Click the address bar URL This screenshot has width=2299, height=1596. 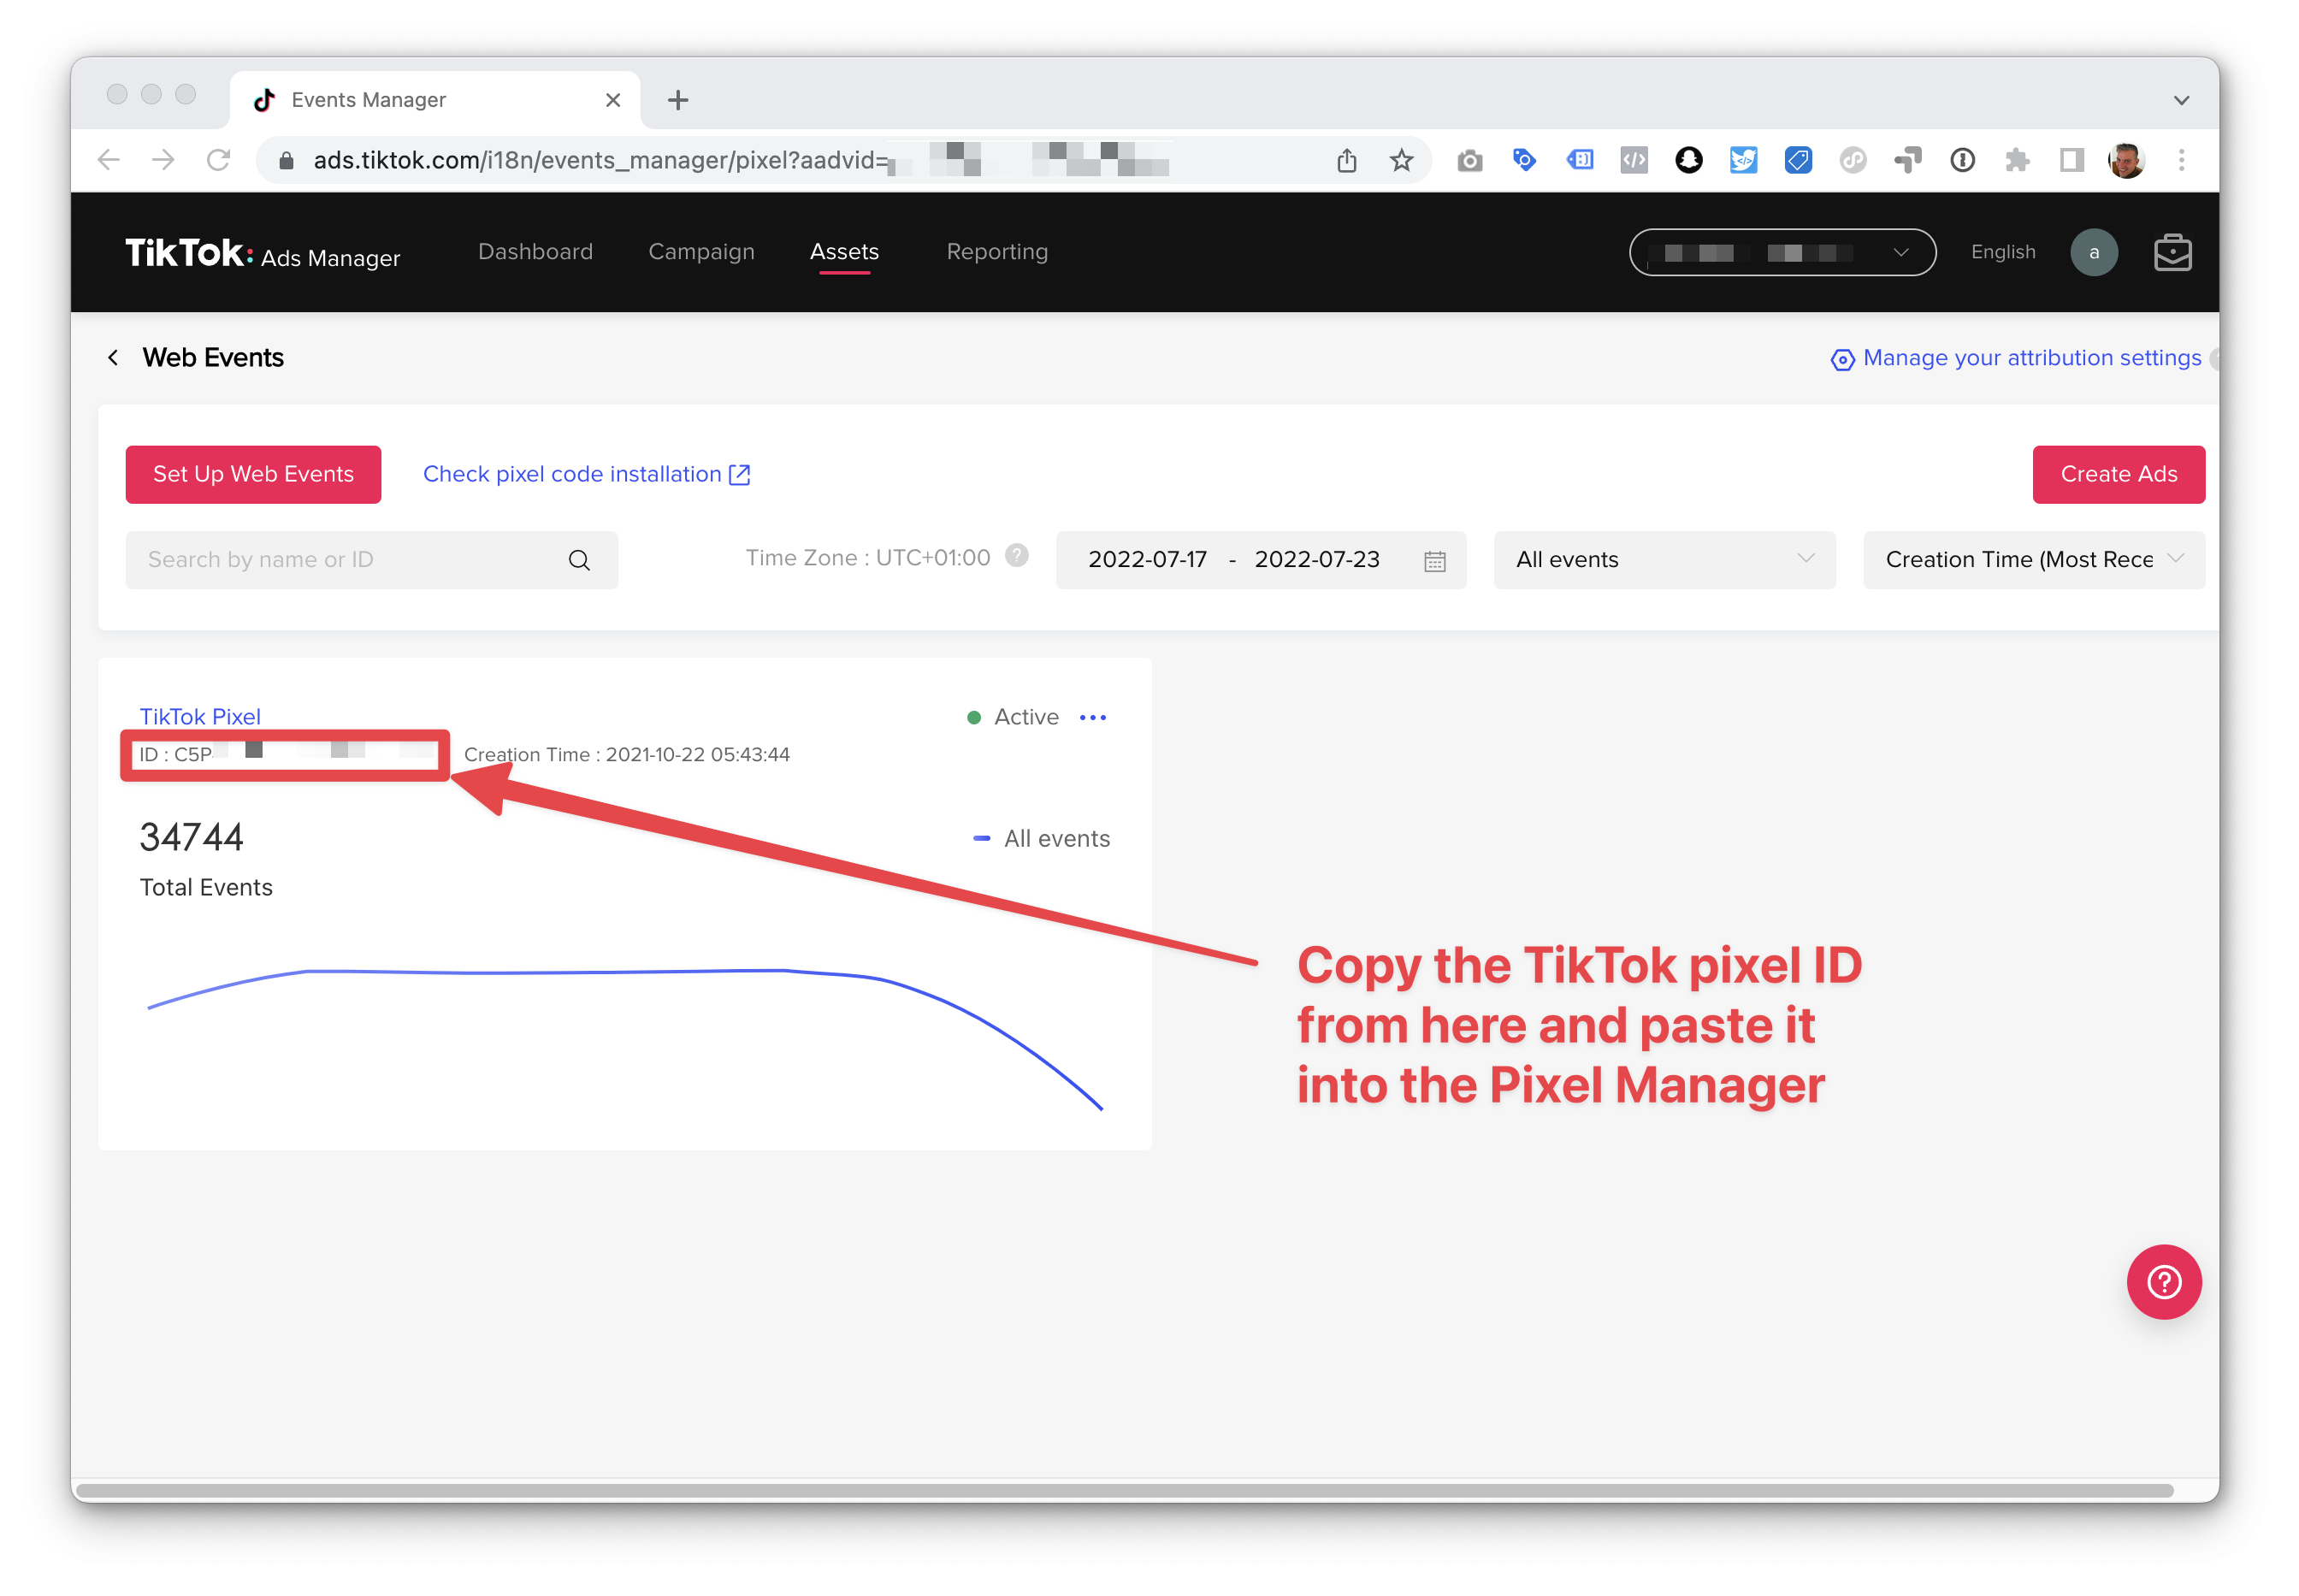point(600,160)
